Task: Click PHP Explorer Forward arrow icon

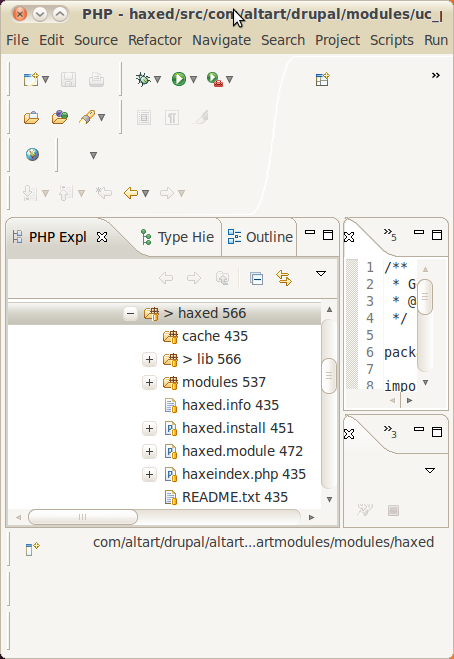Action: point(194,278)
